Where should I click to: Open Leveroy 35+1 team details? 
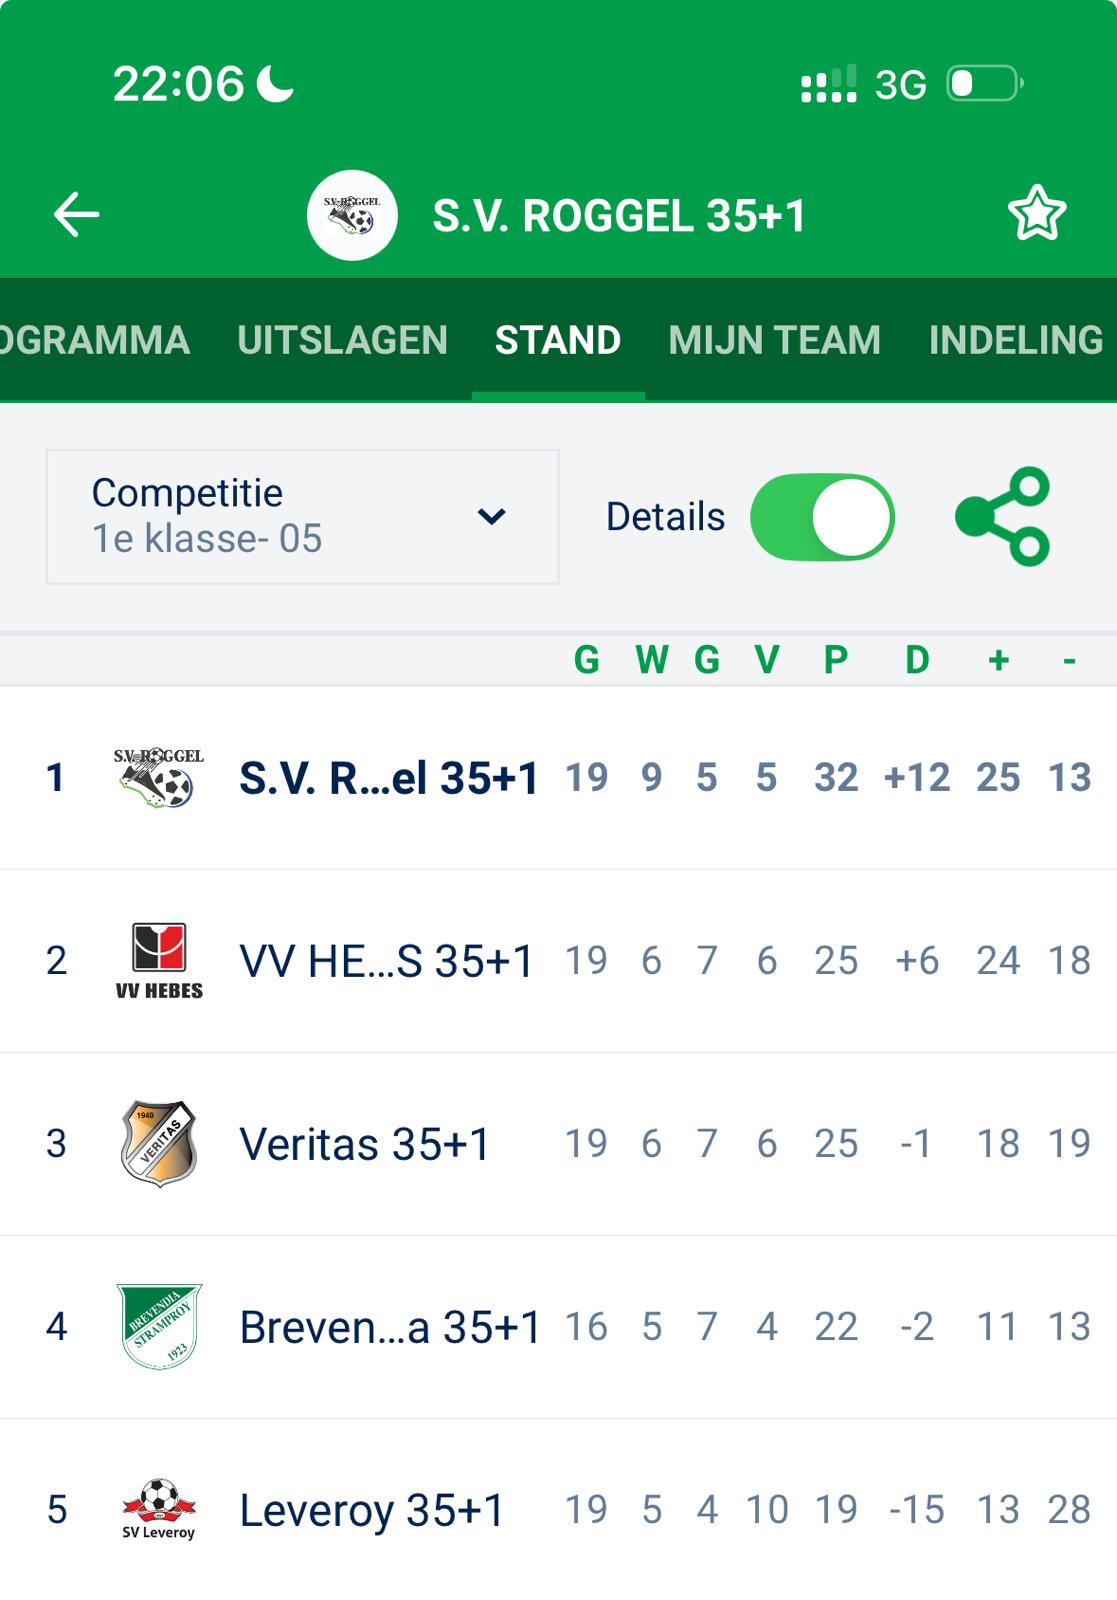point(372,1510)
